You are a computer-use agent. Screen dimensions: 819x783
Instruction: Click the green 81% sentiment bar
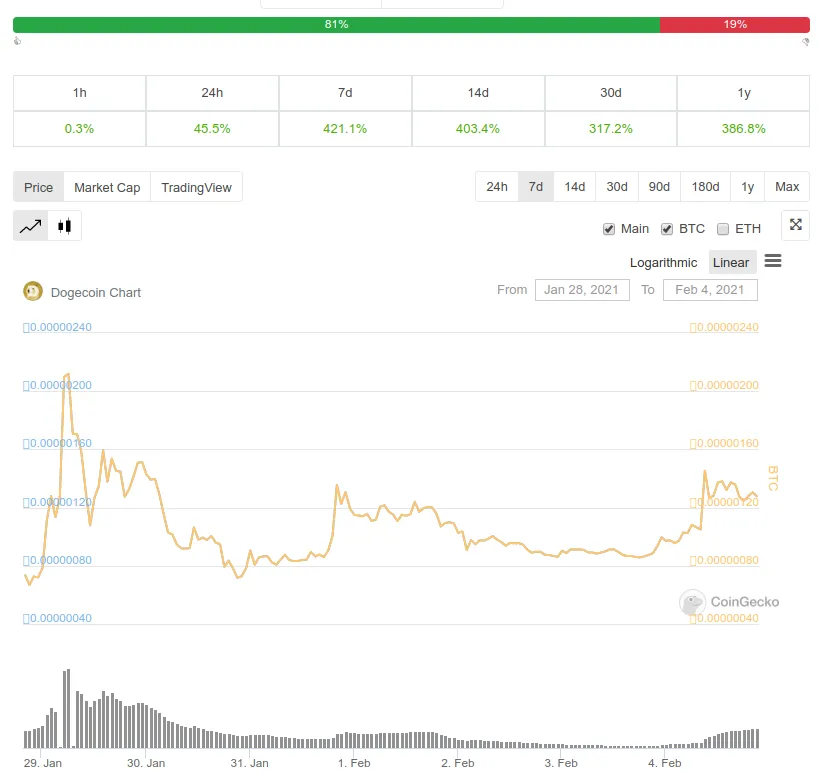(336, 25)
